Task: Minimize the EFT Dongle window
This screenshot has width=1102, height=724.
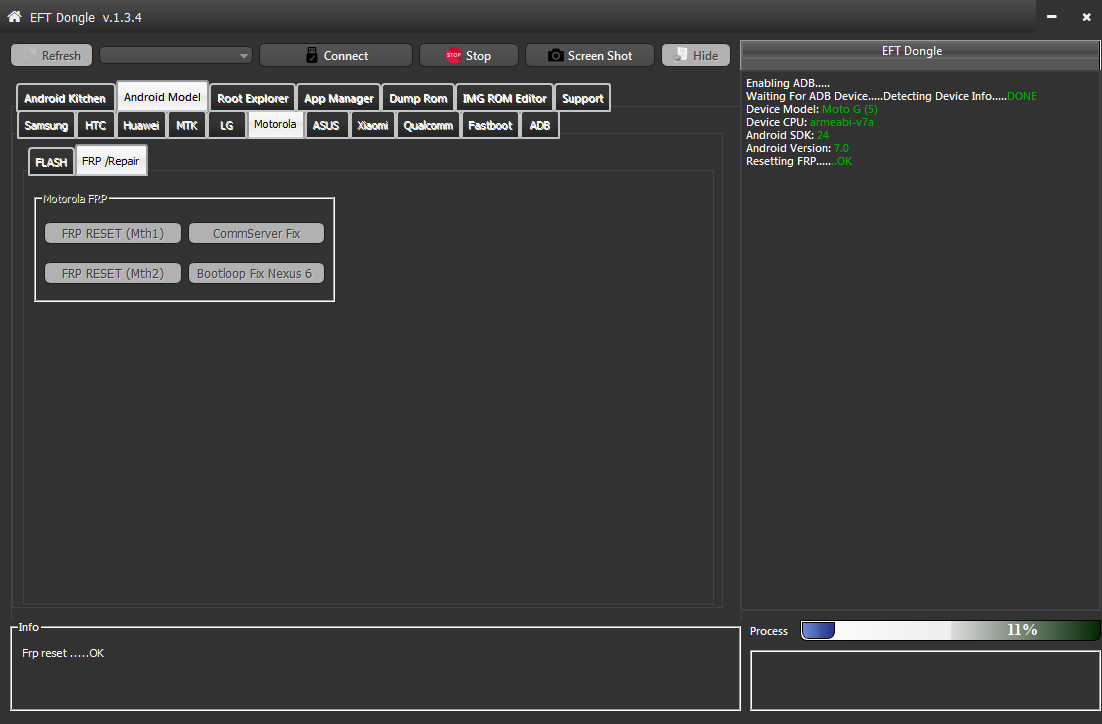Action: [1051, 16]
